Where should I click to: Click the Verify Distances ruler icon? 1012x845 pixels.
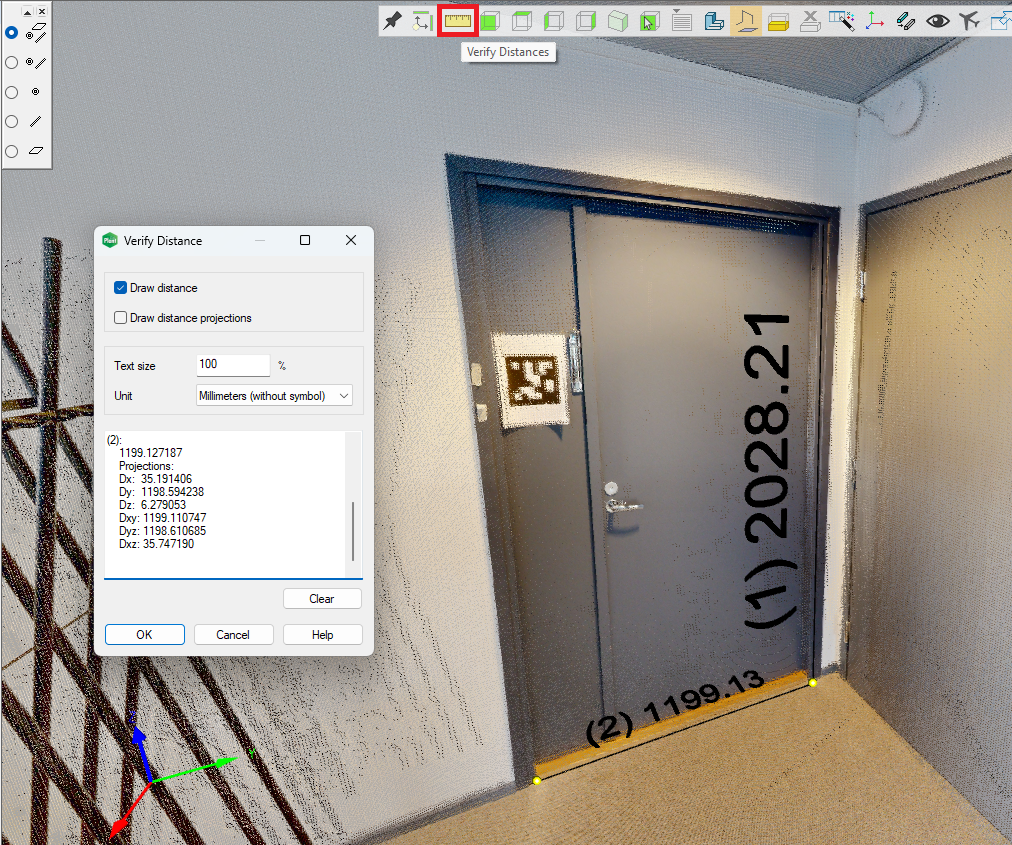pyautogui.click(x=458, y=20)
